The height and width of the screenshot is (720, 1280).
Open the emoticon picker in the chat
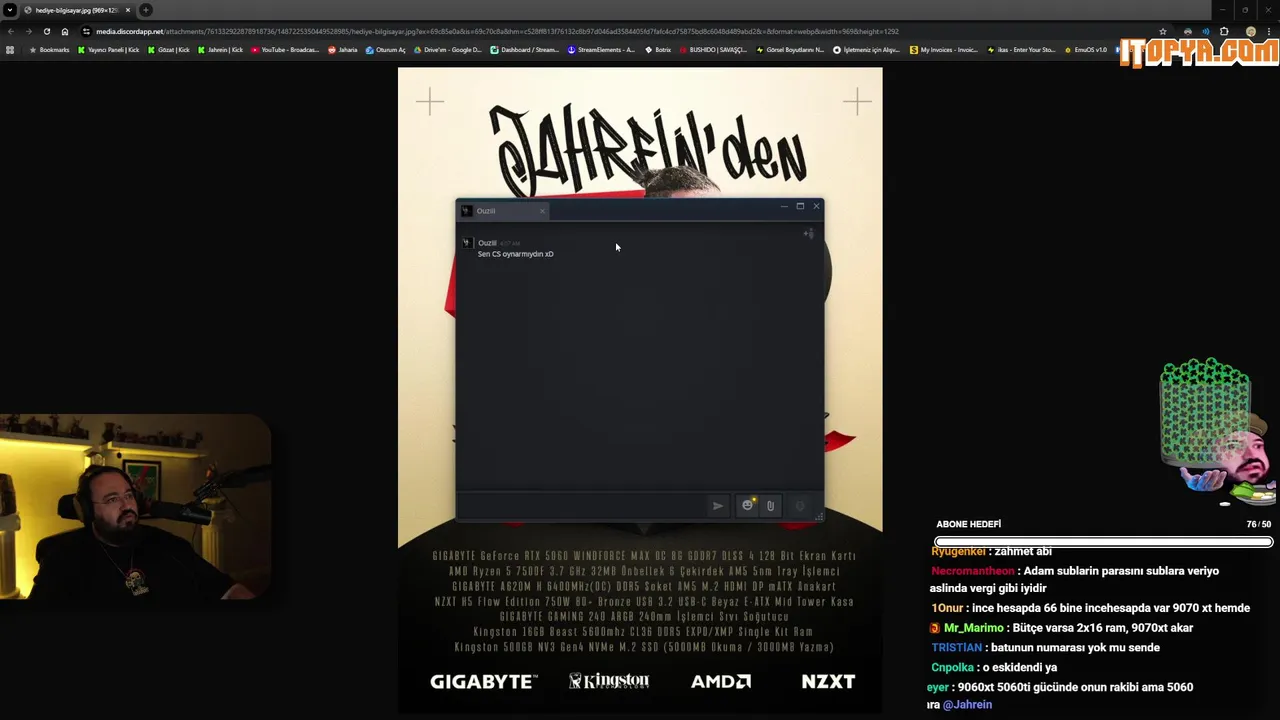click(x=747, y=506)
